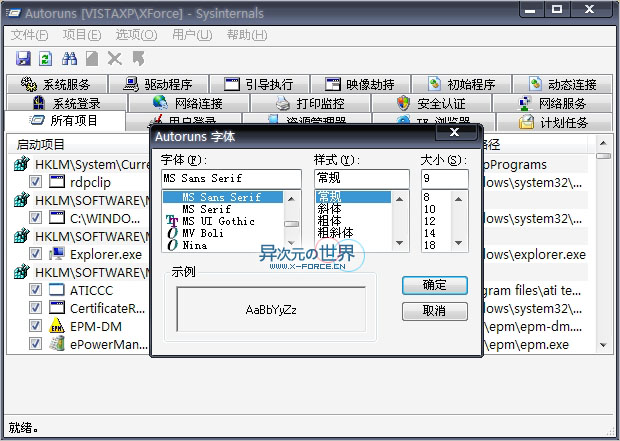Viewport: 620px width, 441px height.
Task: Switch to the 系统登录 tab
Action: (x=67, y=103)
